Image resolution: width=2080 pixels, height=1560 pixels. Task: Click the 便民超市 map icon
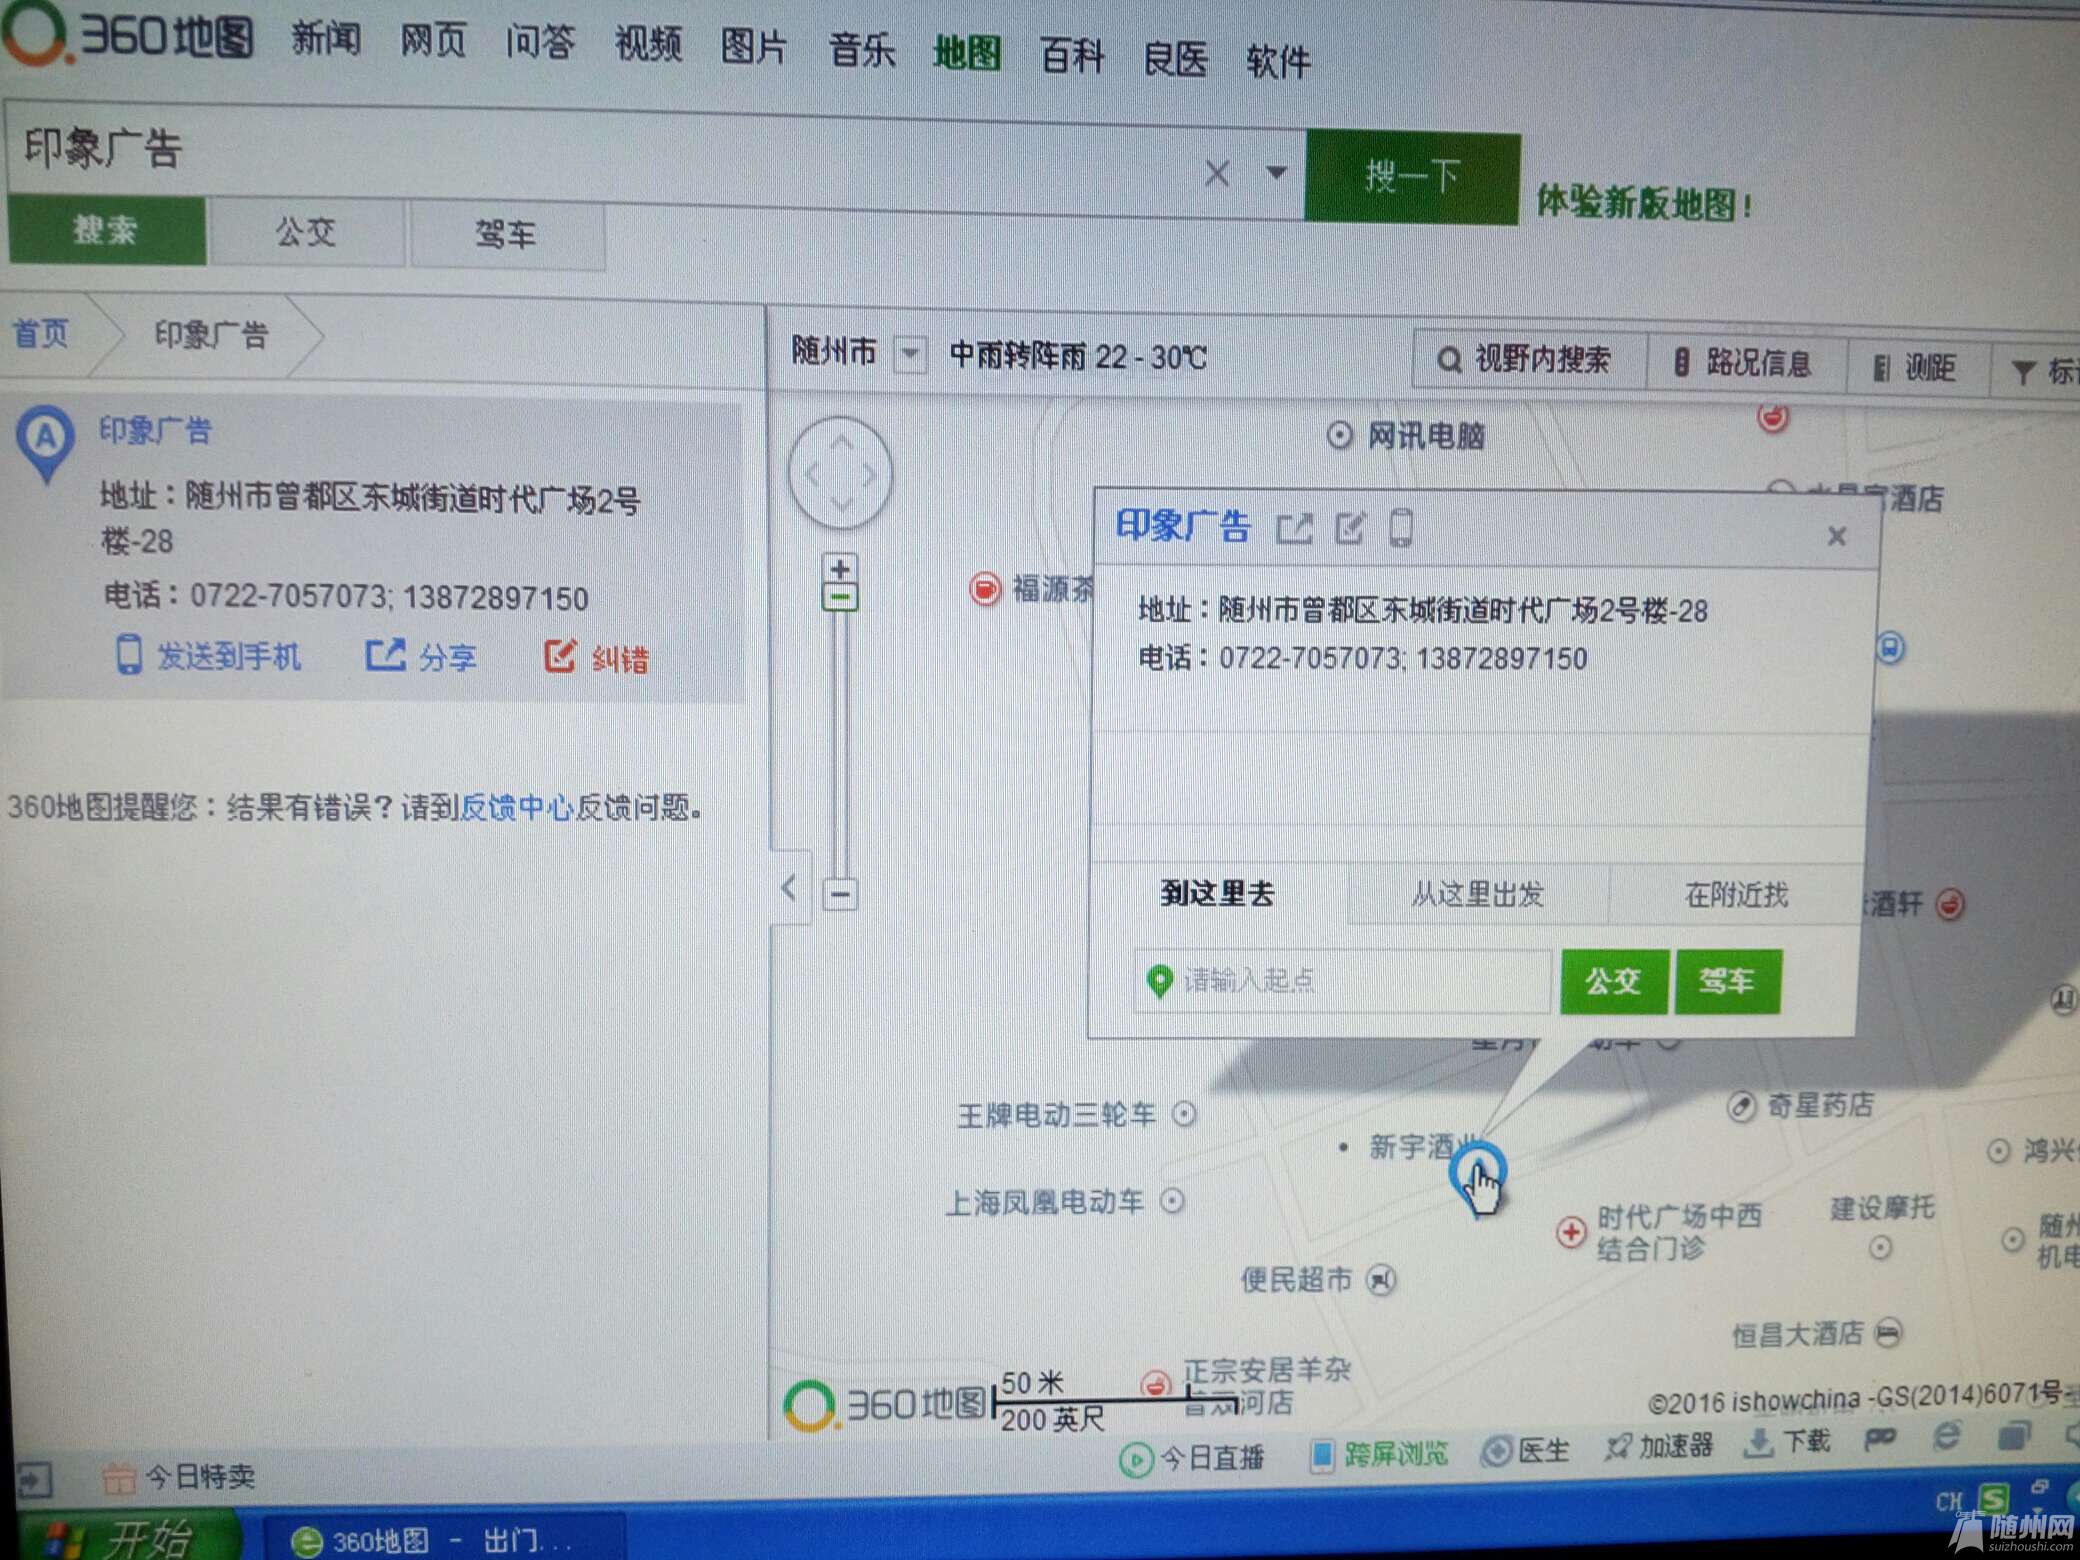(1381, 1279)
